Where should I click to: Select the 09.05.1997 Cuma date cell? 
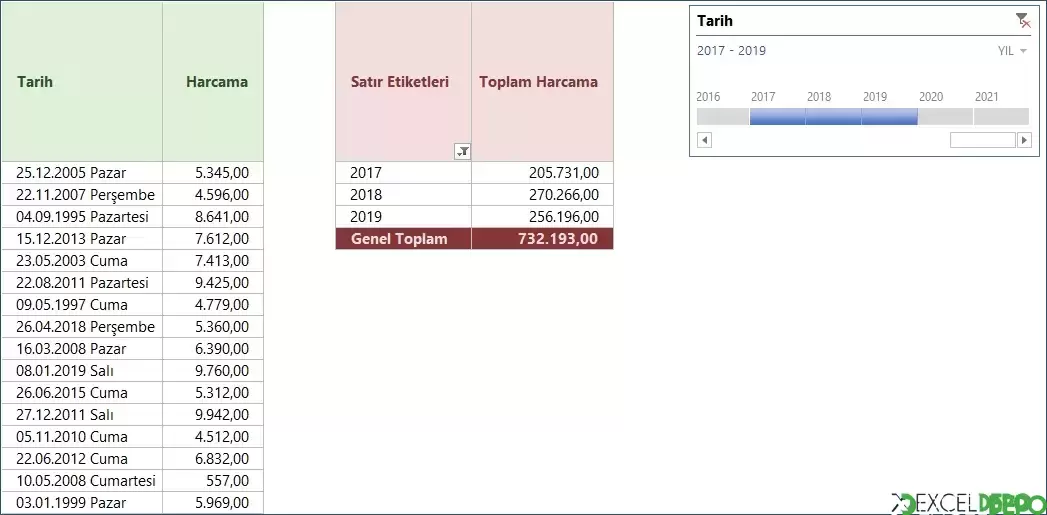pos(81,305)
